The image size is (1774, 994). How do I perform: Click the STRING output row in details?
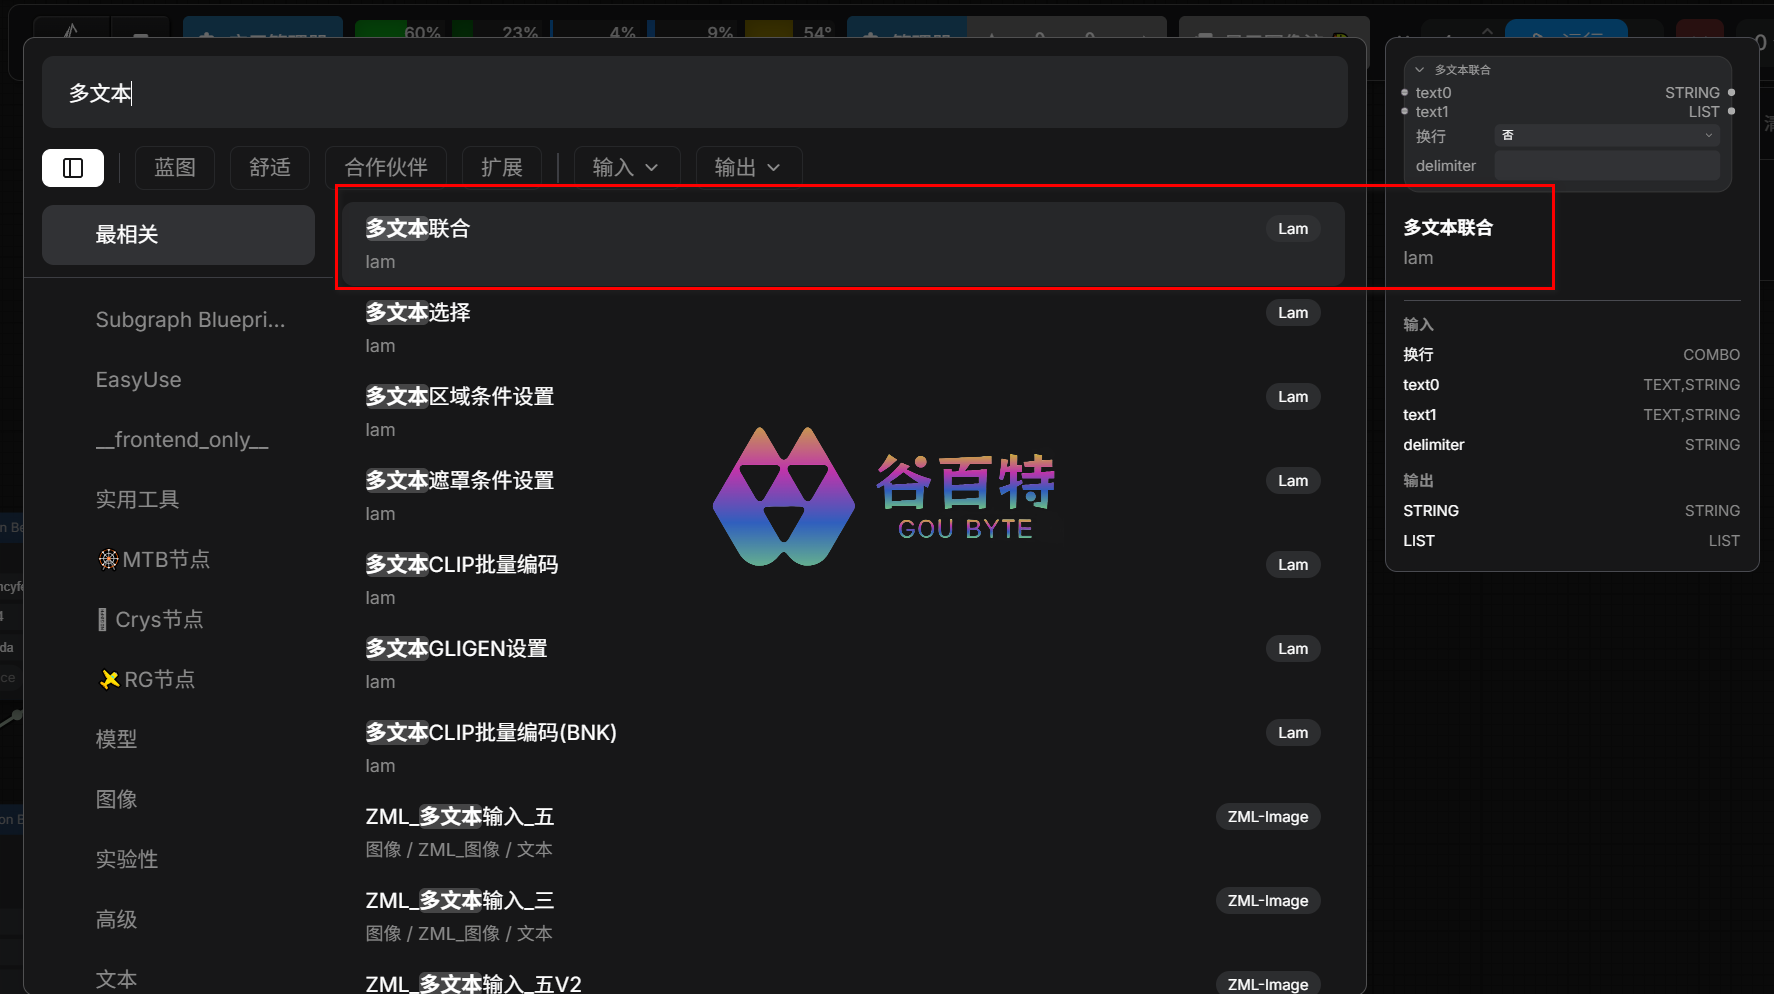pos(1571,511)
